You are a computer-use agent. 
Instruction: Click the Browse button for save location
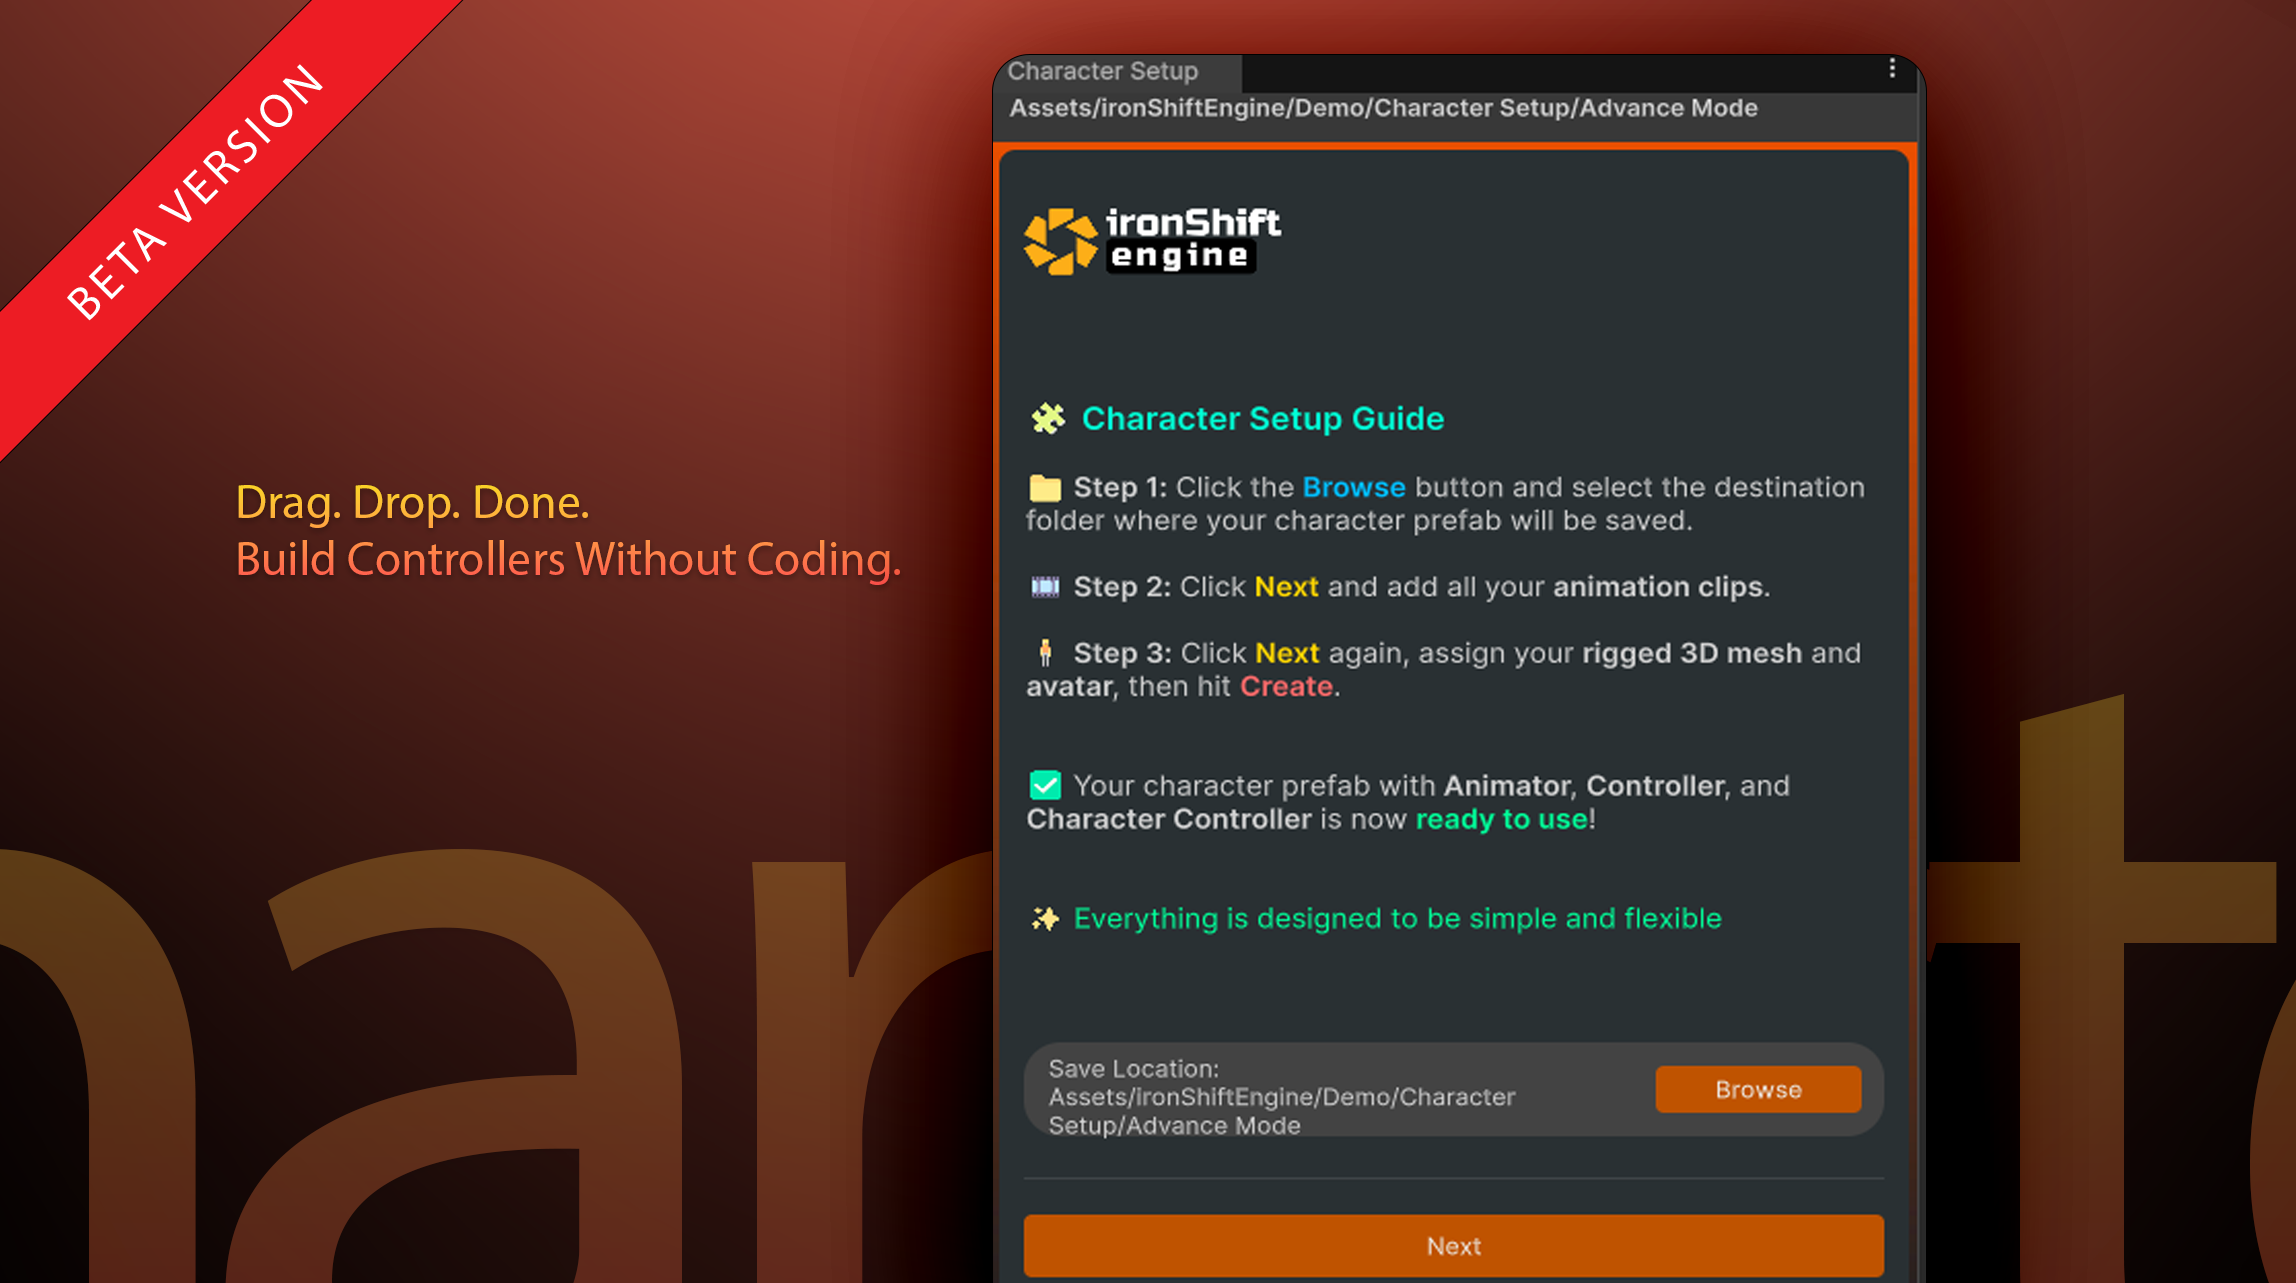coord(1758,1089)
